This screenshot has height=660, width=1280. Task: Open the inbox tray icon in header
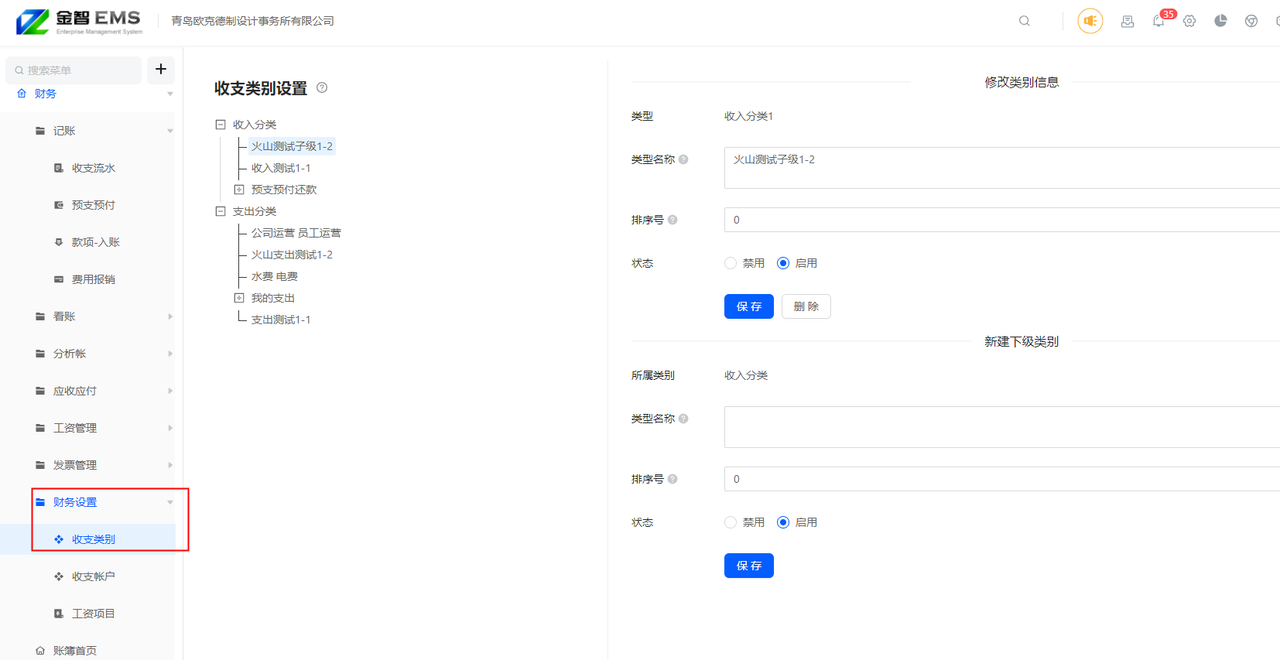[1127, 21]
